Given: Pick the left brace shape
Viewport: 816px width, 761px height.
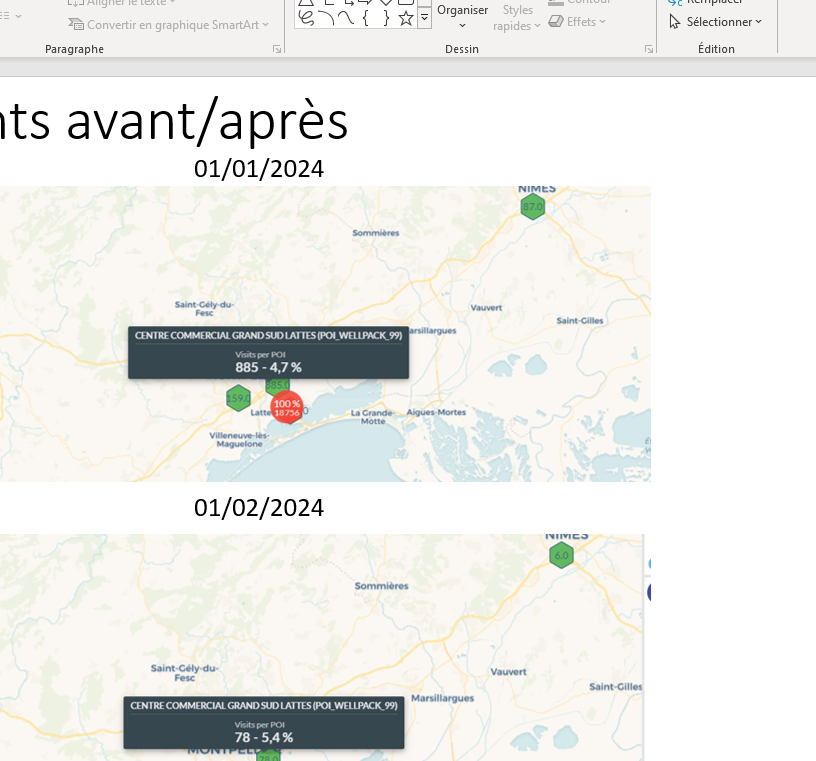Looking at the screenshot, I should tap(365, 18).
